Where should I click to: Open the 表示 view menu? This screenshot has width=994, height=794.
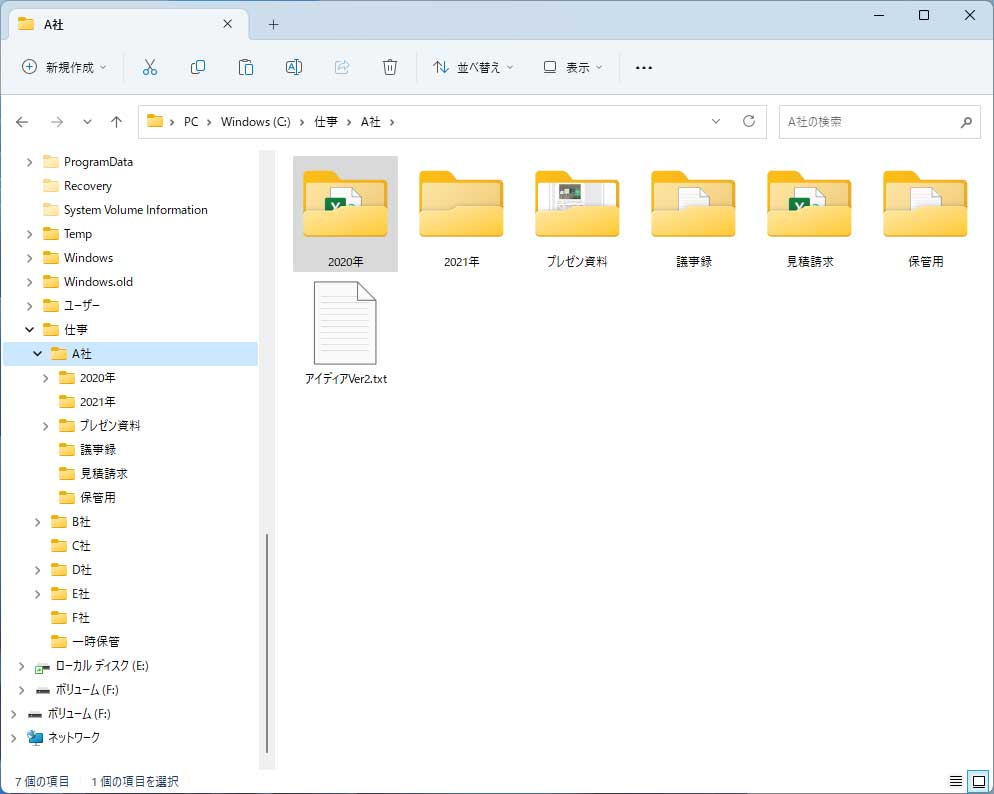[x=573, y=67]
